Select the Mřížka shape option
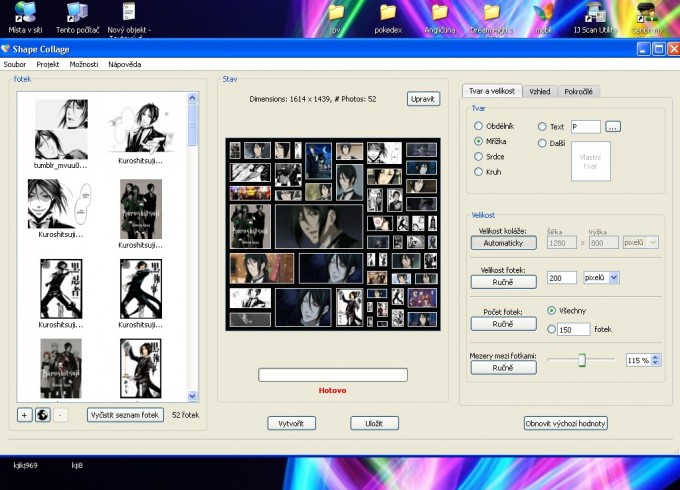680x490 pixels. coord(478,141)
